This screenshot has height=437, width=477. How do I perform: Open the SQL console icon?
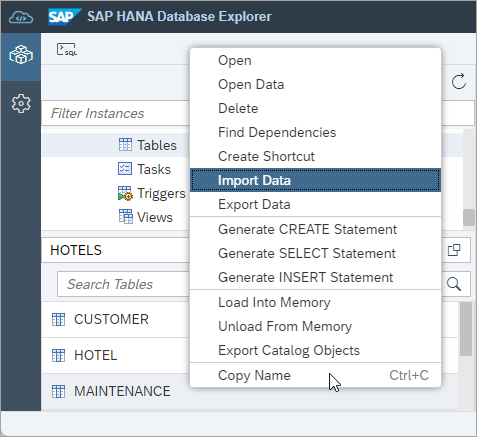(x=67, y=50)
